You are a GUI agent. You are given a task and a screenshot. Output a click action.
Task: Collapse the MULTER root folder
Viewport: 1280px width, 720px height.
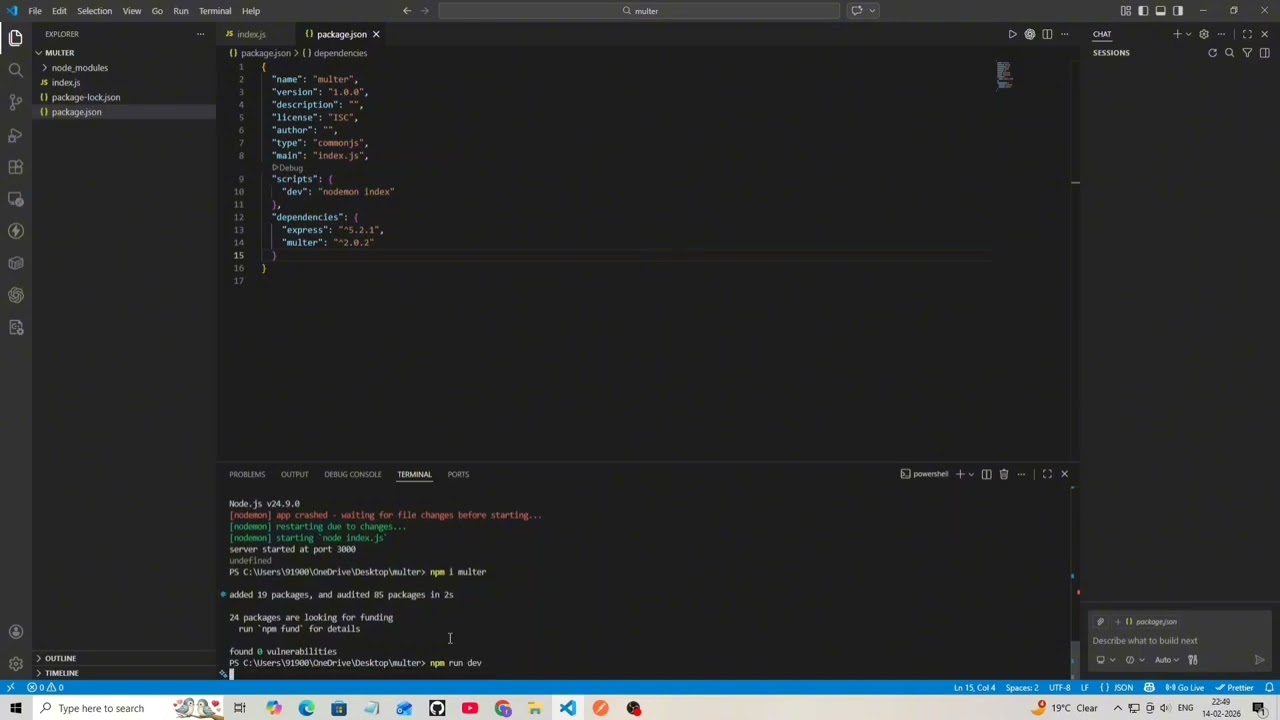tap(59, 53)
